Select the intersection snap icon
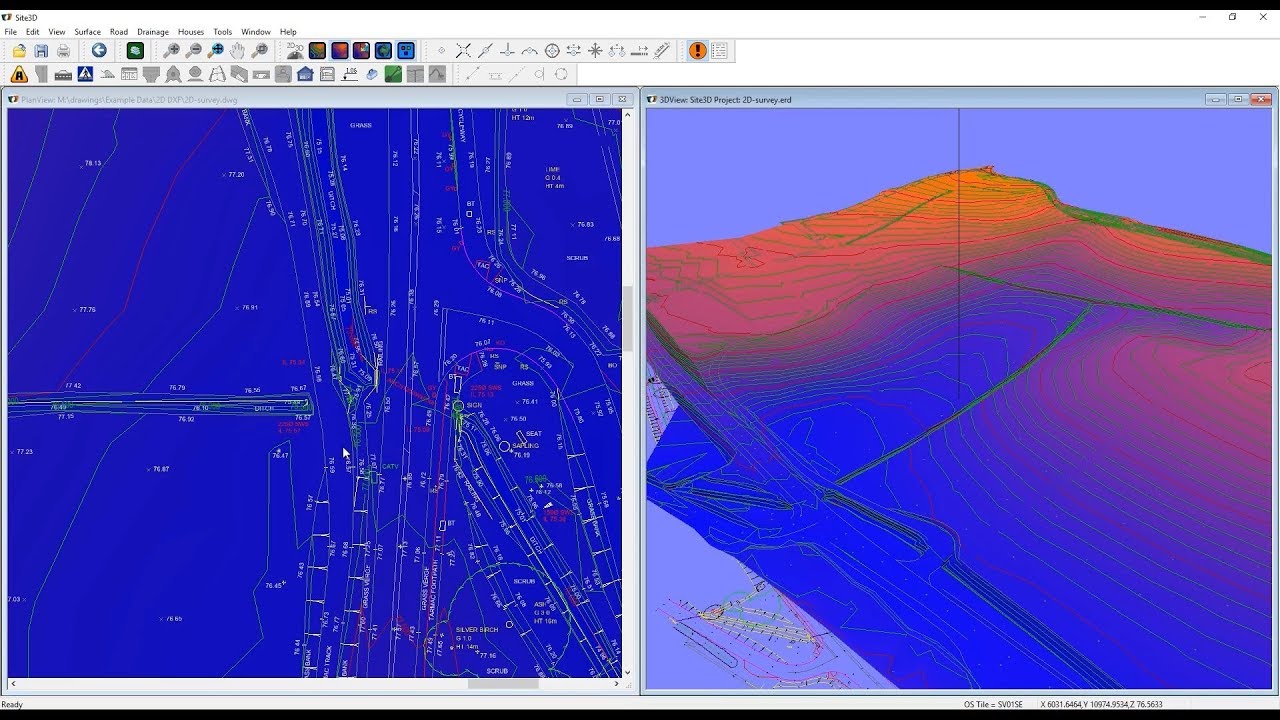The image size is (1280, 720). pyautogui.click(x=463, y=51)
